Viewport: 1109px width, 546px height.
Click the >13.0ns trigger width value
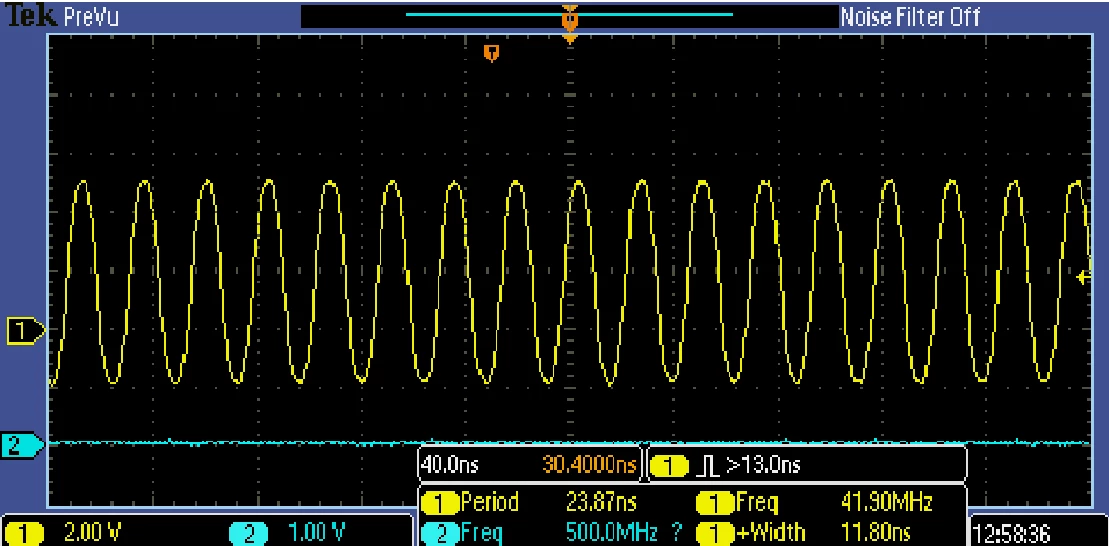pos(763,465)
